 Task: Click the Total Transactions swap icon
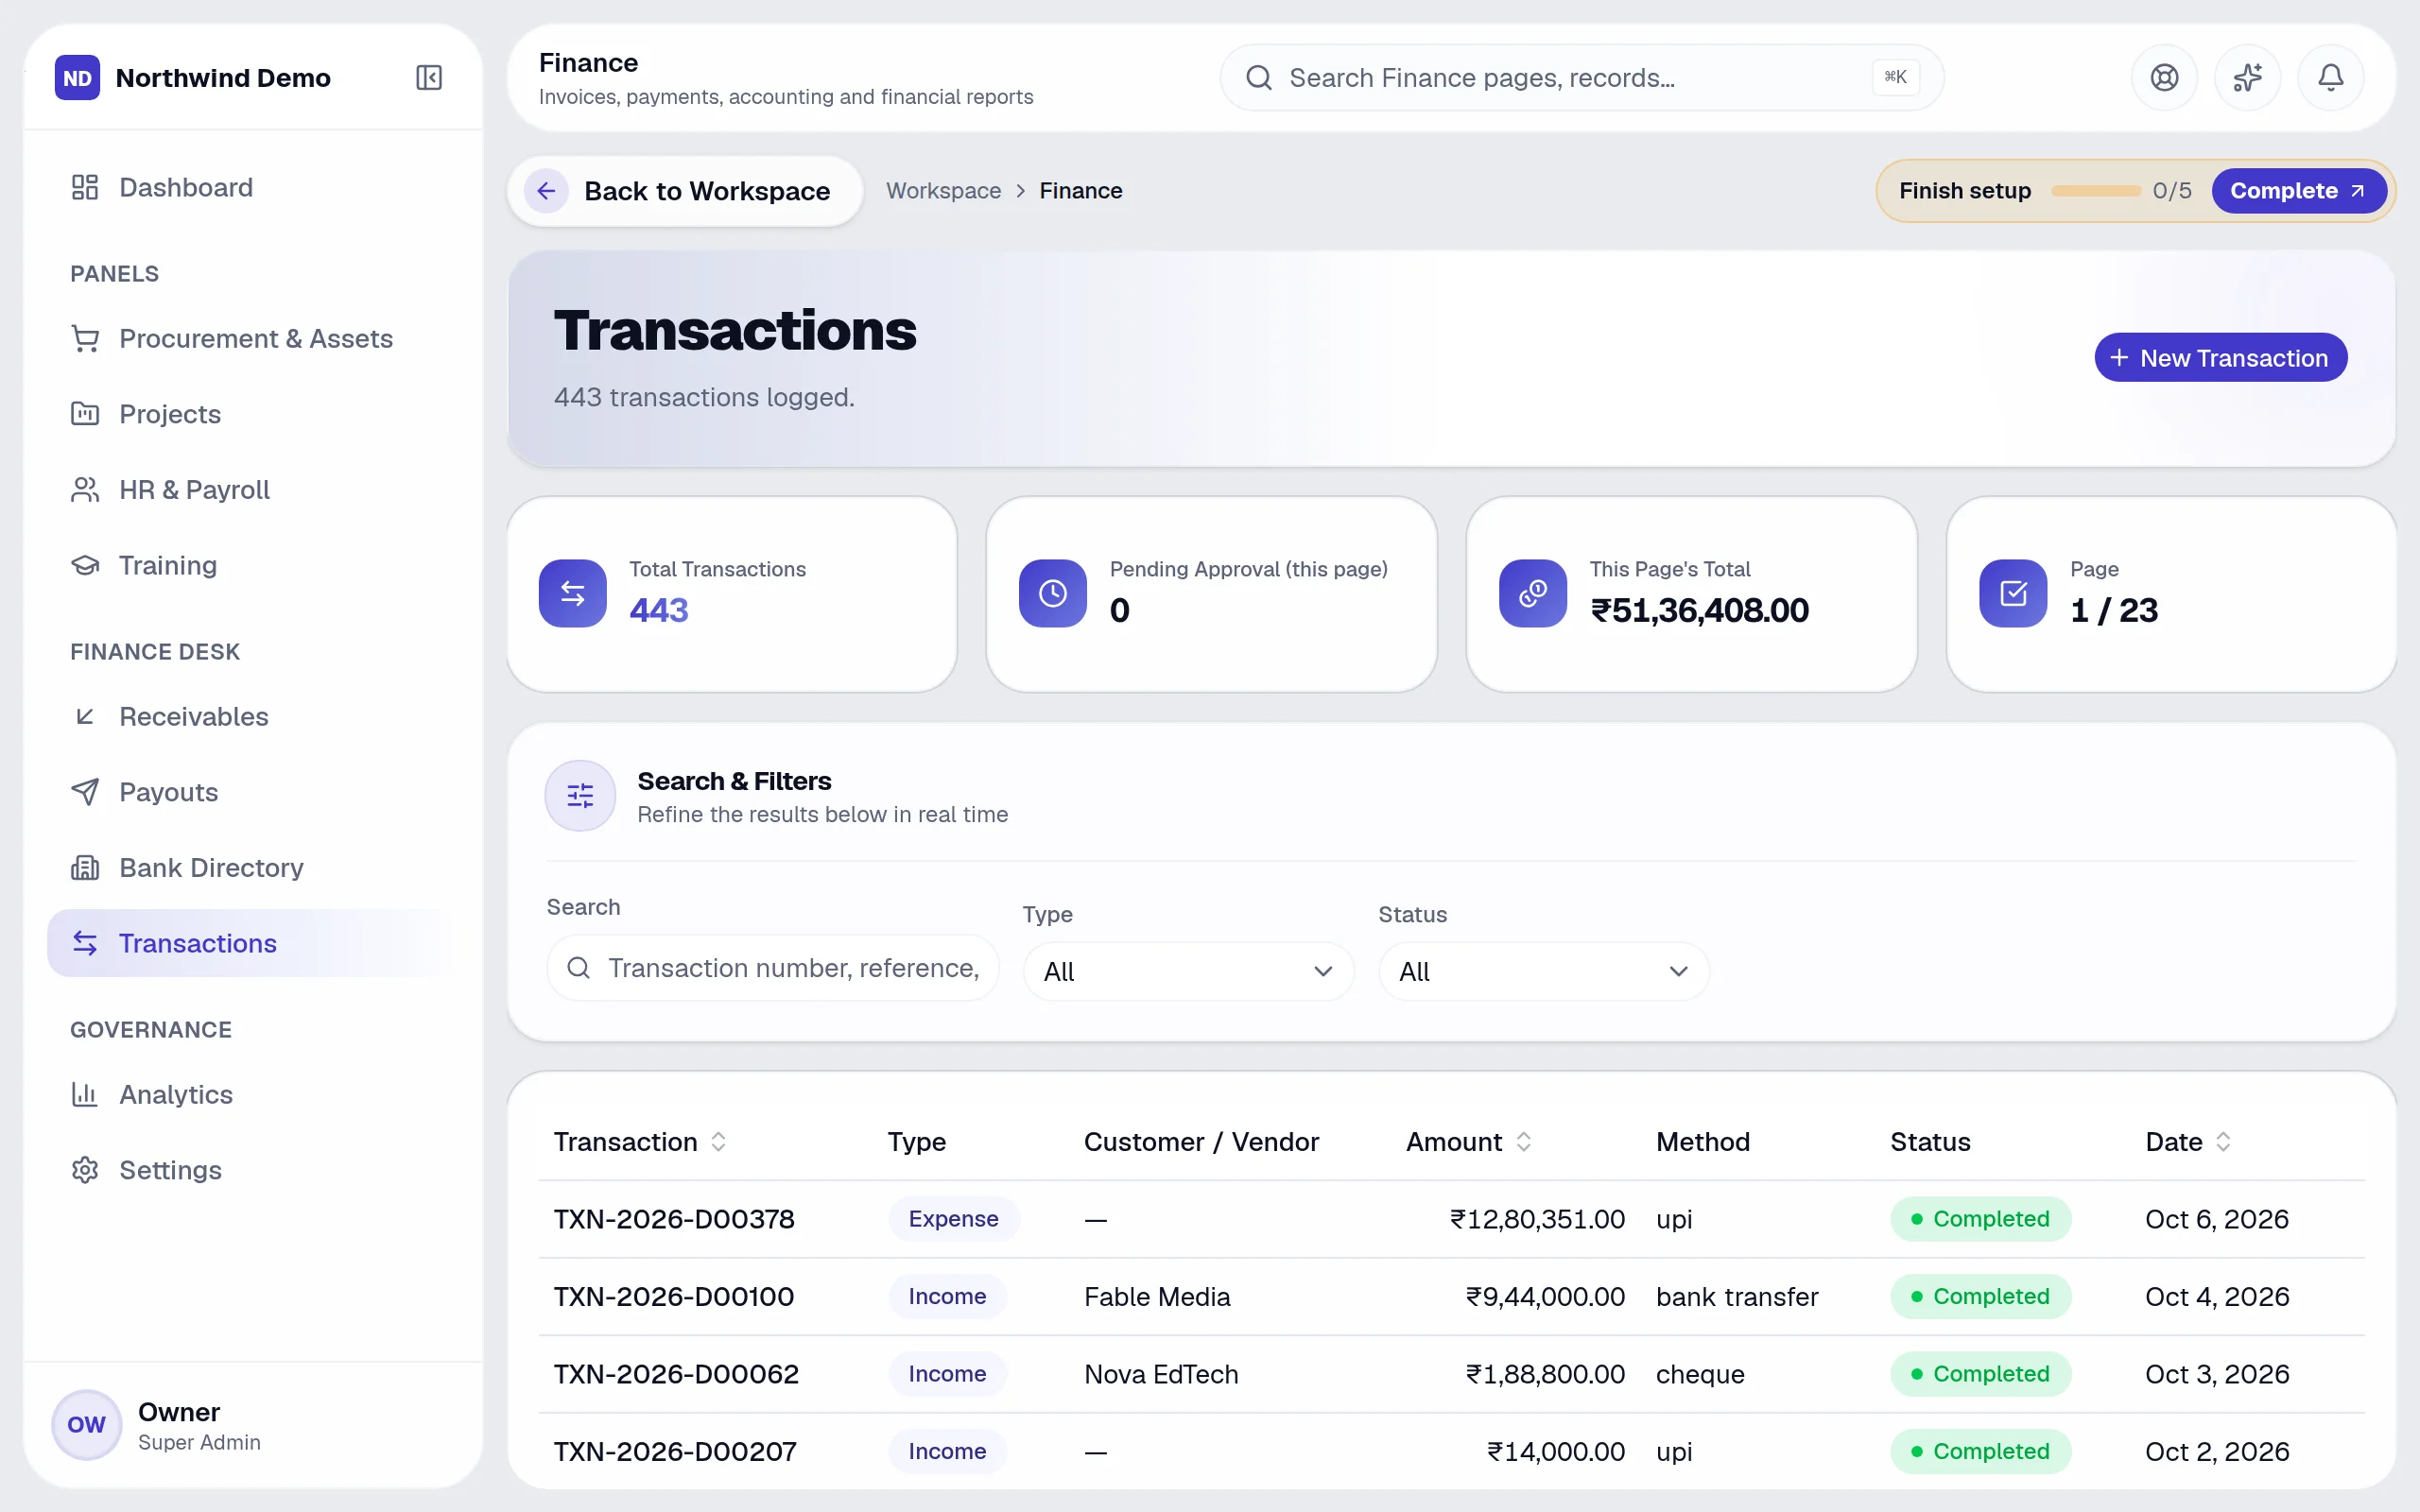[572, 593]
